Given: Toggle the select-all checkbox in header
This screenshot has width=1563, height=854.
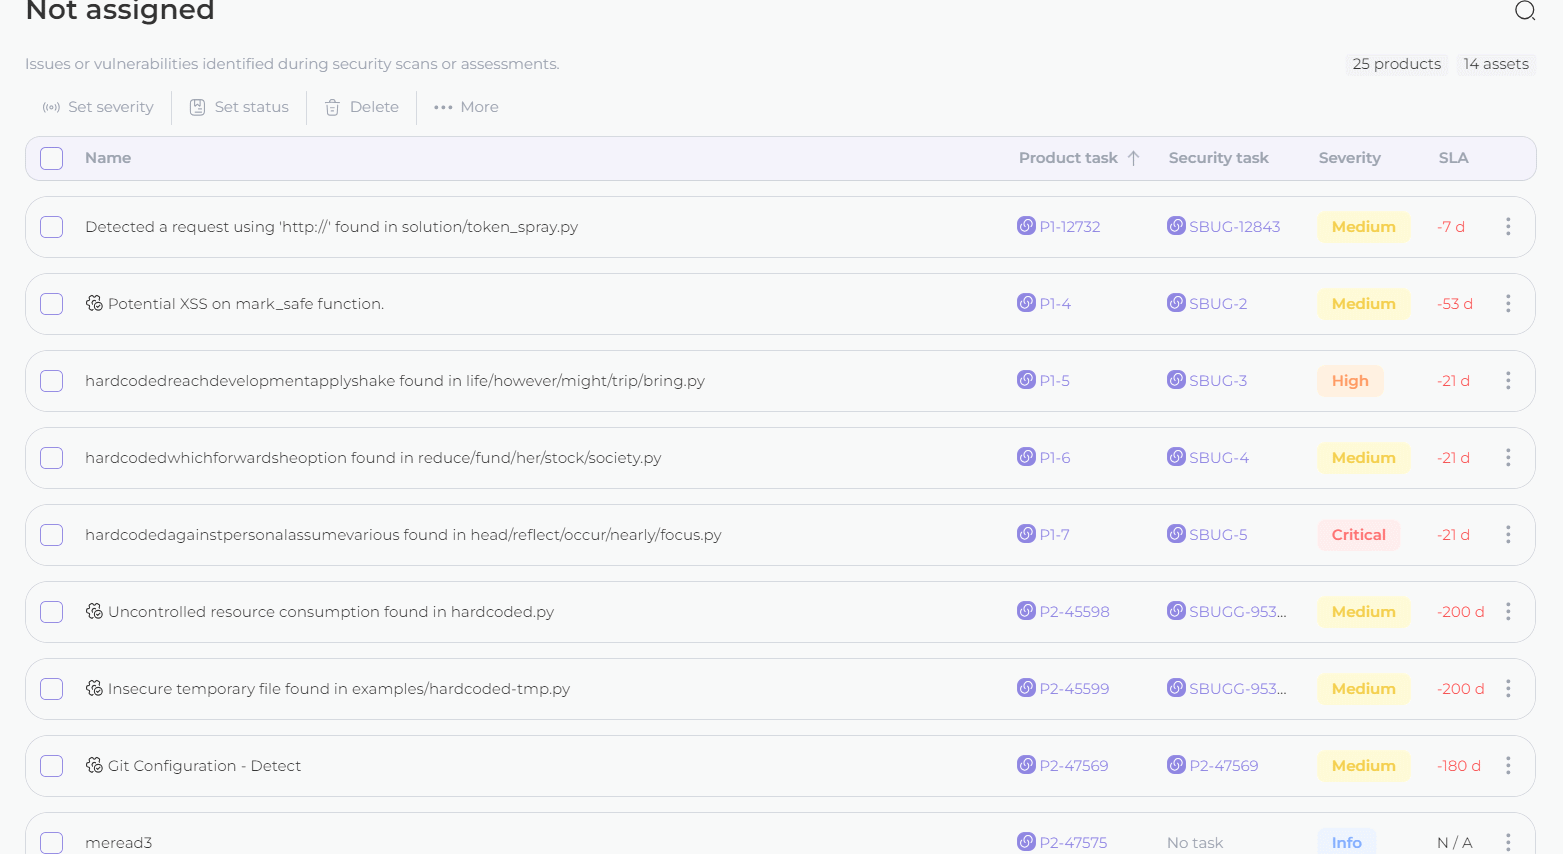Looking at the screenshot, I should (52, 158).
